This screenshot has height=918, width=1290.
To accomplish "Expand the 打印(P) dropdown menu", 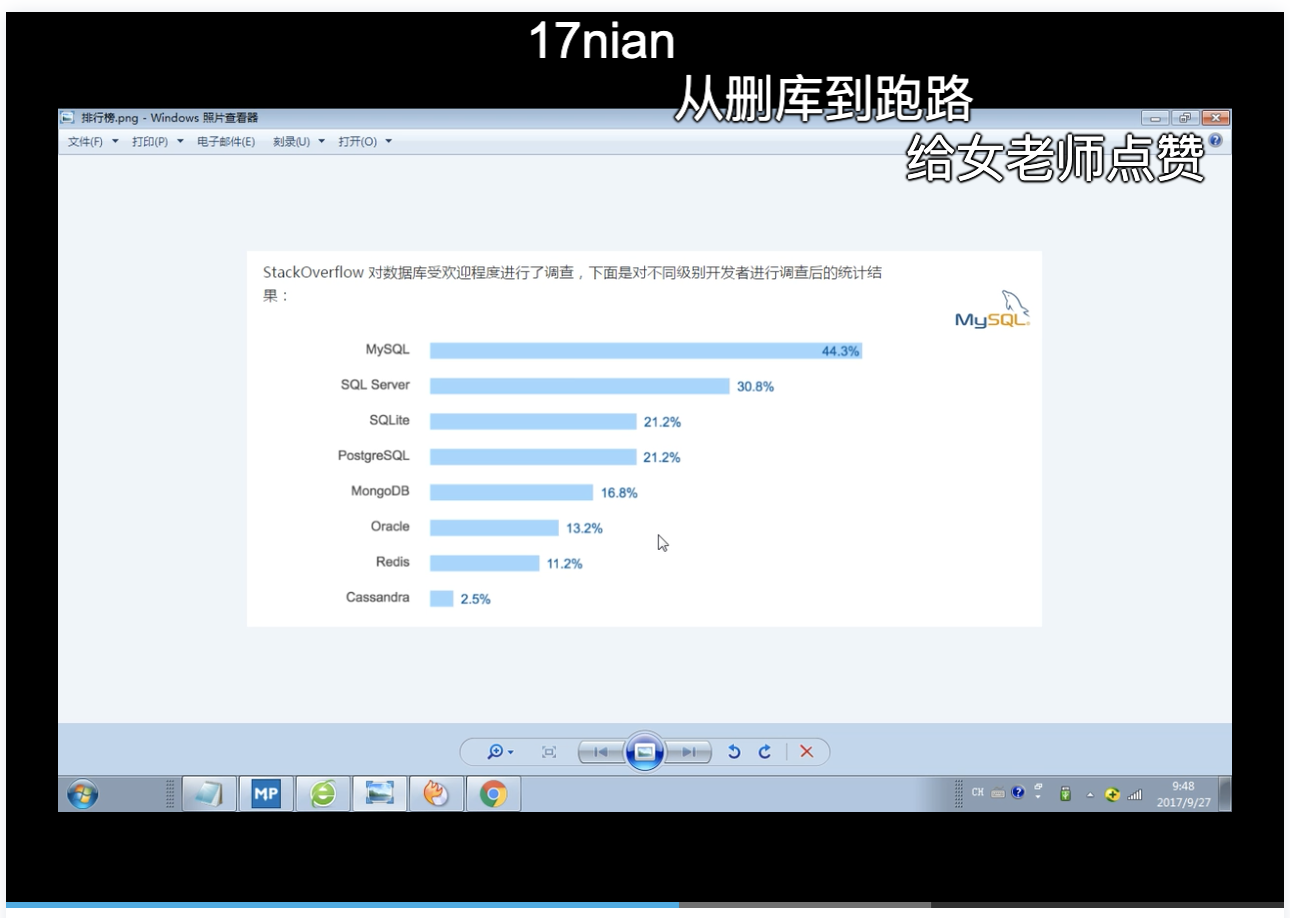I will point(157,142).
